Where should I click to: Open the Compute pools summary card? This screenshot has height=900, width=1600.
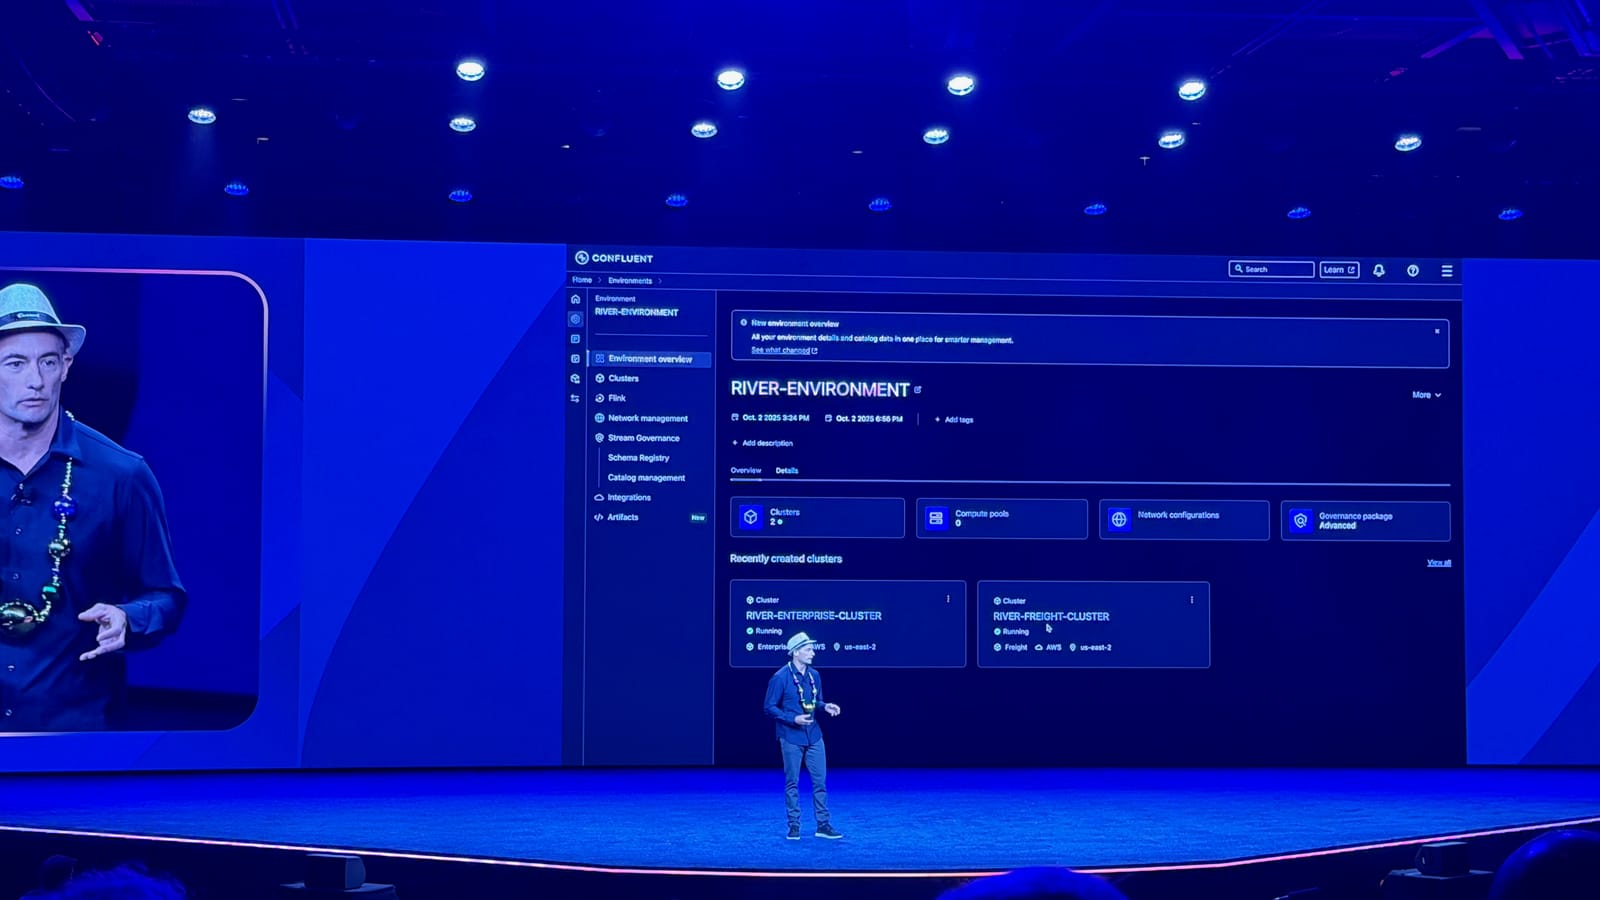tap(1002, 519)
